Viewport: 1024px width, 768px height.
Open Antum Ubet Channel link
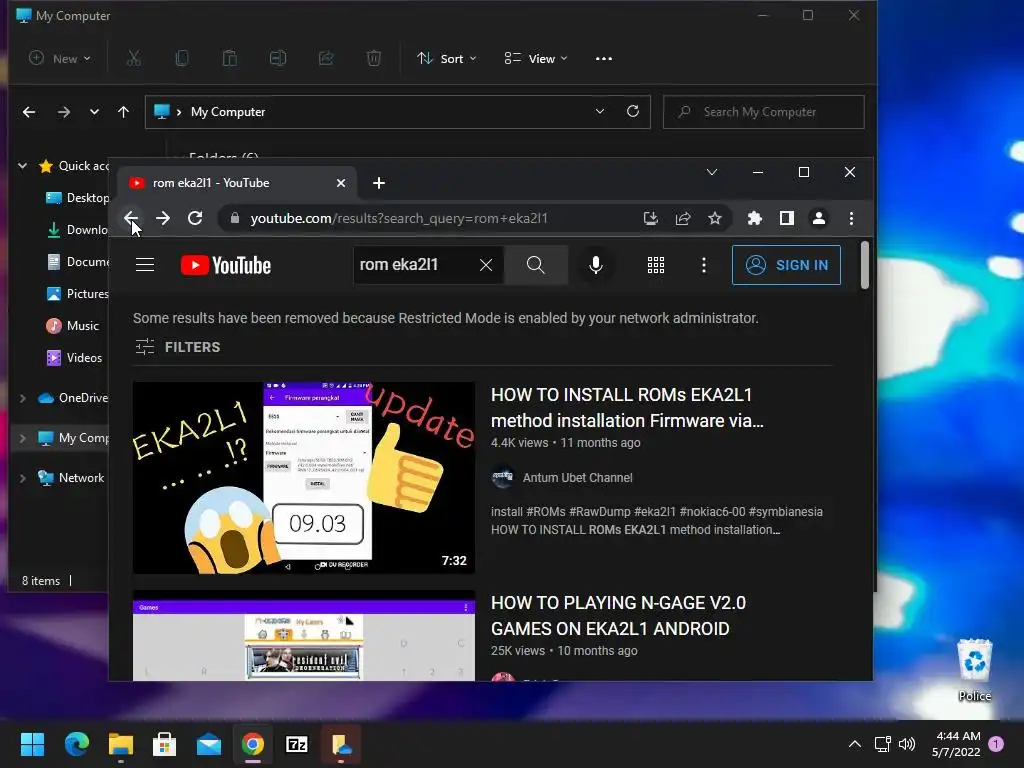click(577, 477)
